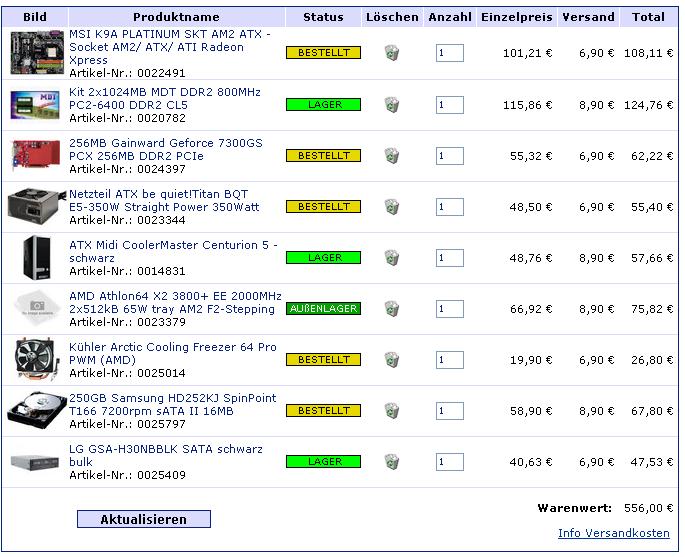This screenshot has width=685, height=557.
Task: Open AMD Athlon64 X2 3800+ EE link
Action: [x=175, y=302]
